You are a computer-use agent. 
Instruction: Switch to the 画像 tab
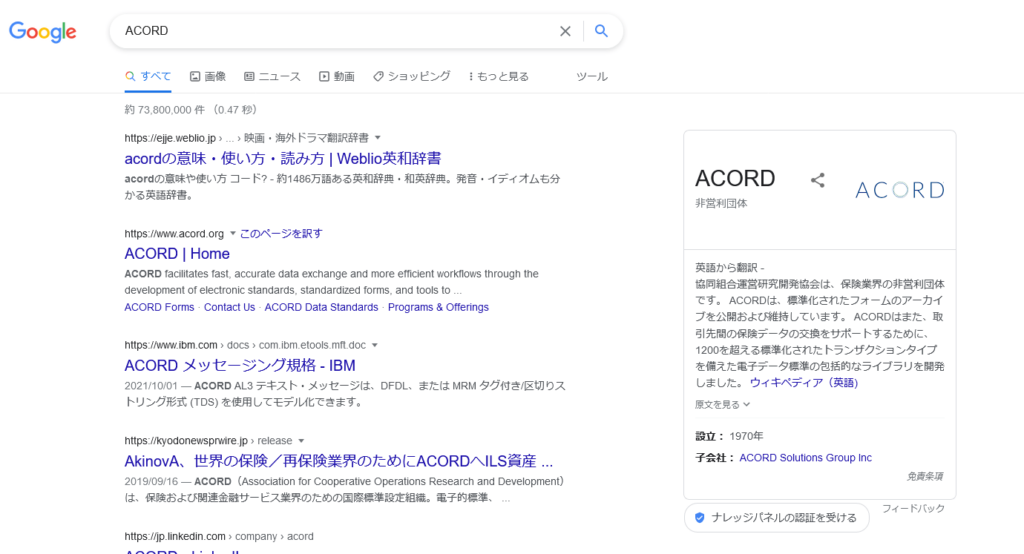coord(208,76)
